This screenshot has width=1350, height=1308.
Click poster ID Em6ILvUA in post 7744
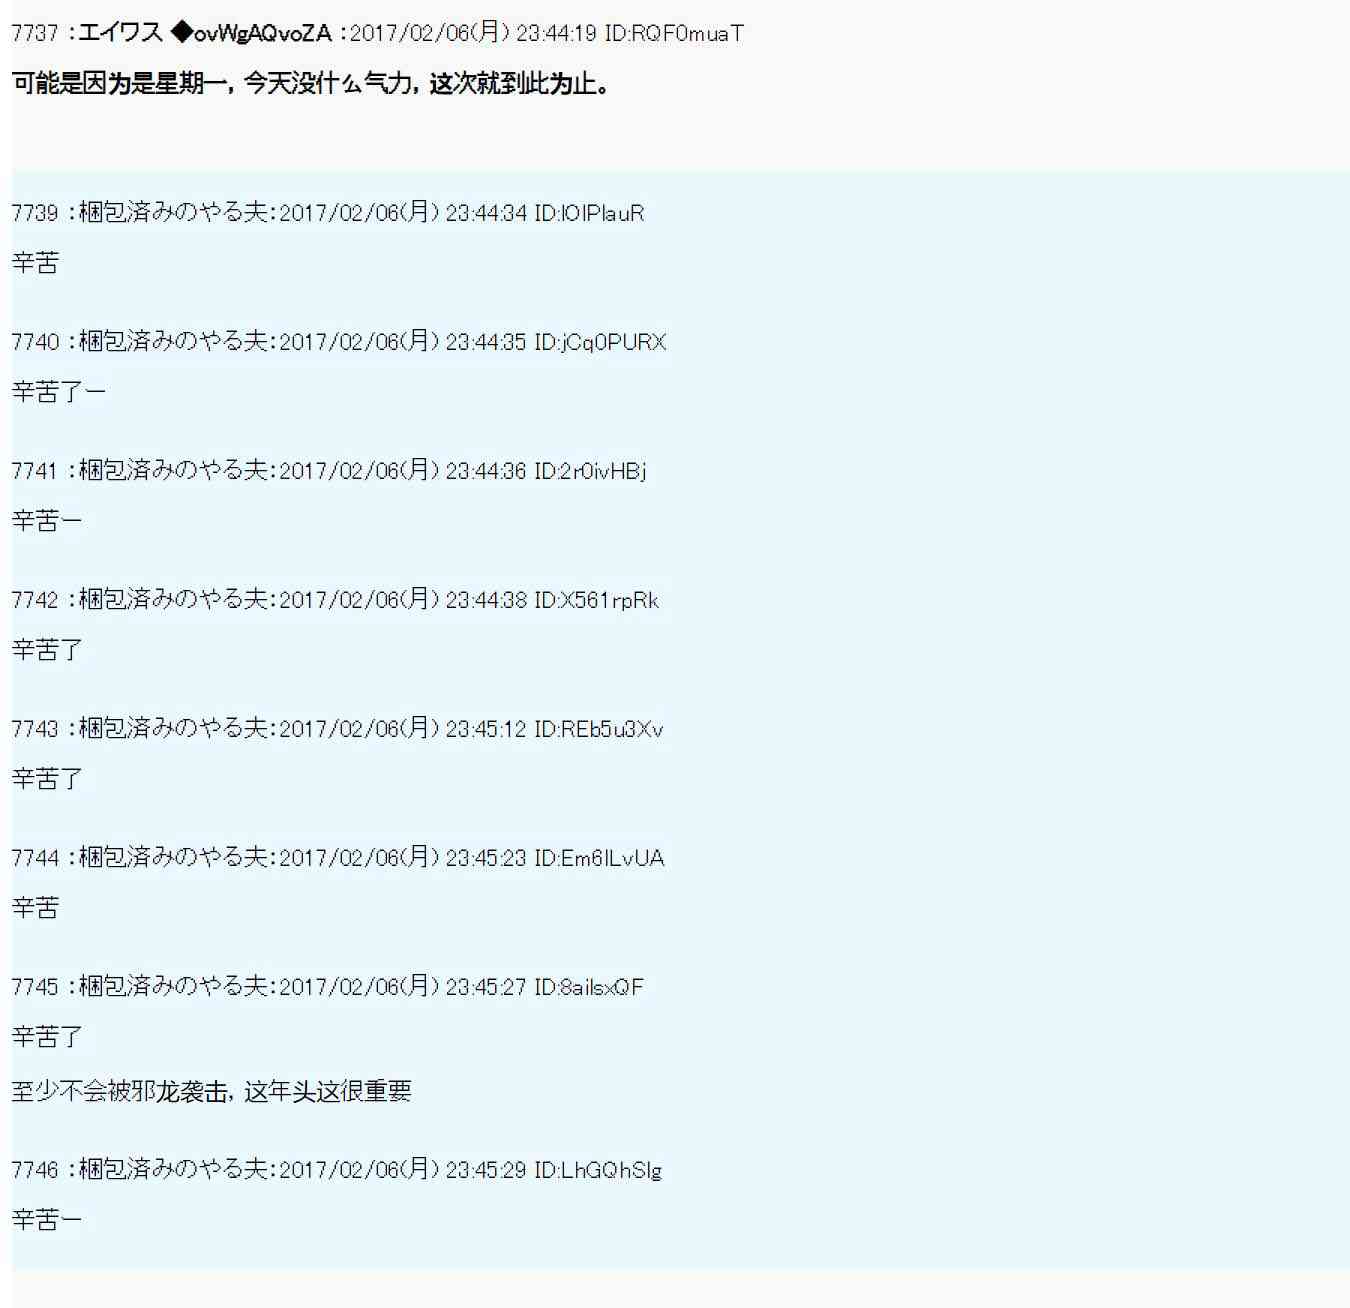coord(599,858)
